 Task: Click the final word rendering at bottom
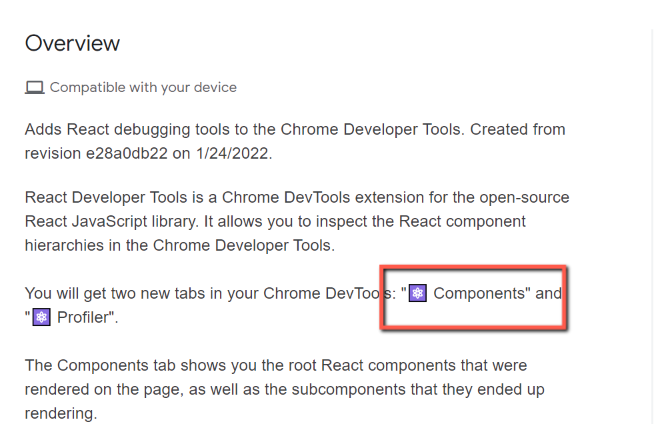pos(61,414)
